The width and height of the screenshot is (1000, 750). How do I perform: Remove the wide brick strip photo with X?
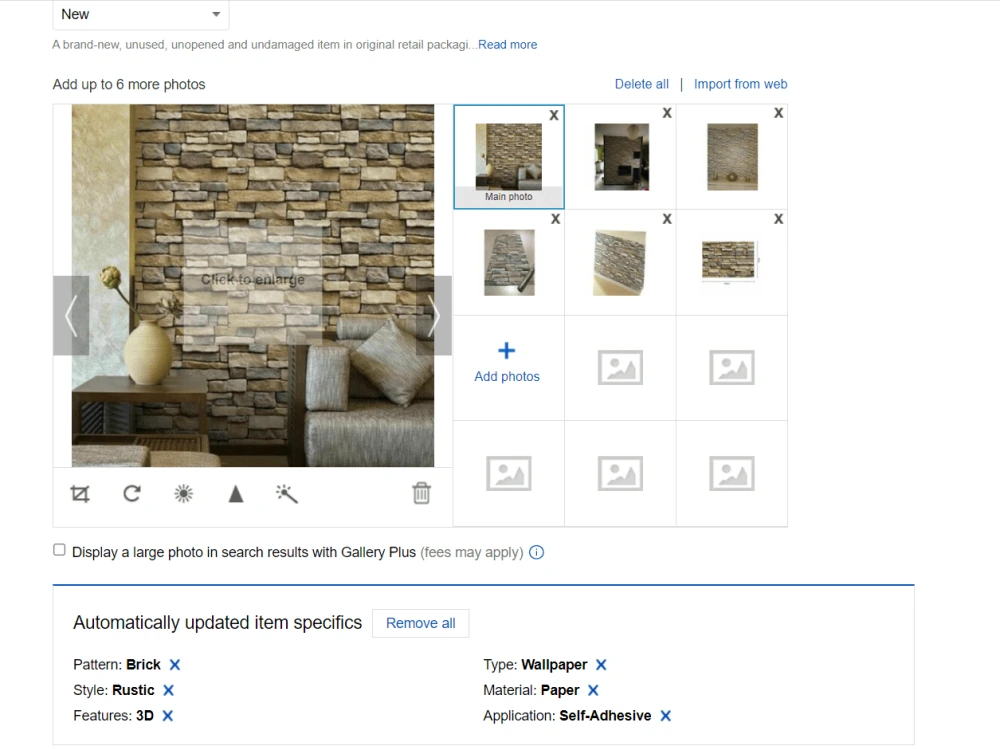point(779,219)
